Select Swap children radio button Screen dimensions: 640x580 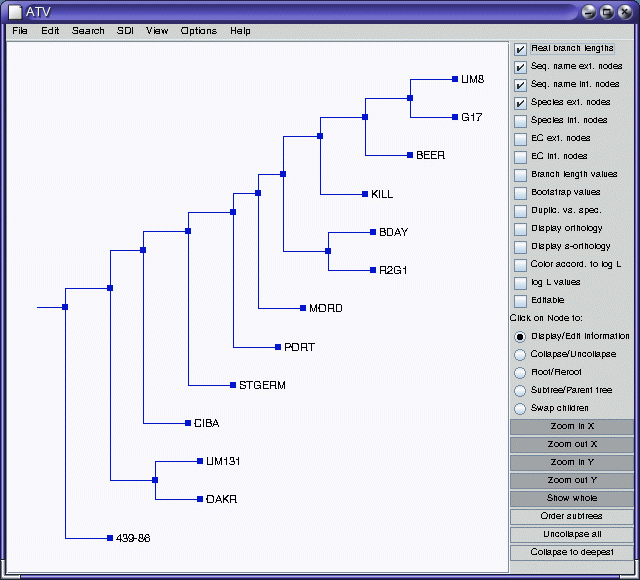(520, 408)
